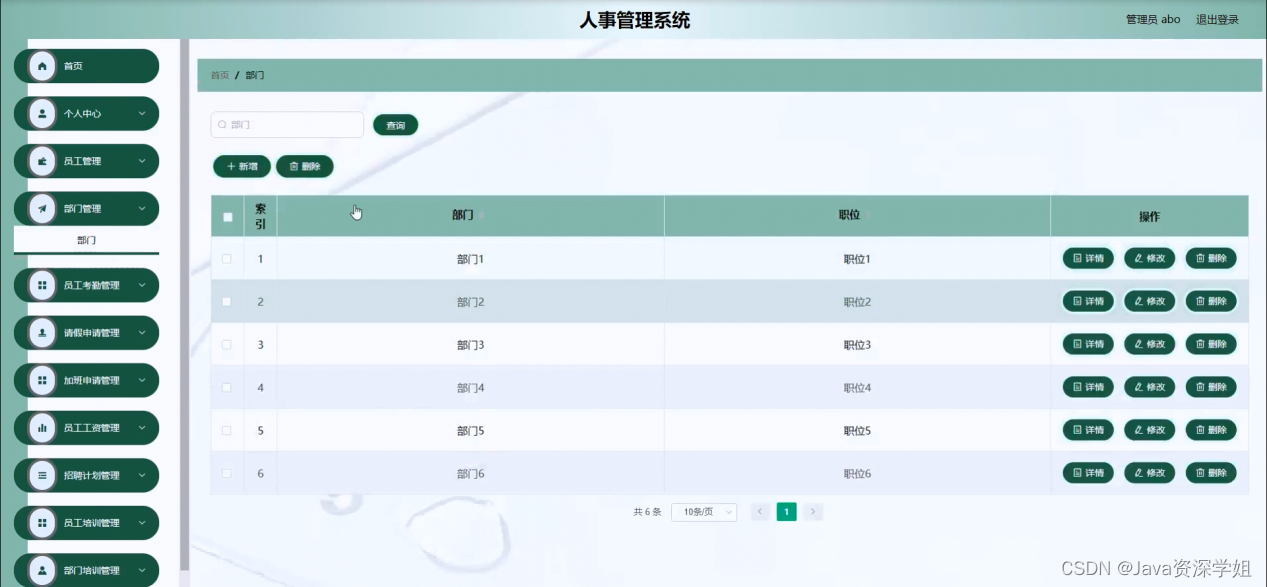The height and width of the screenshot is (587, 1267).
Task: Click the sort icon in 职位 column header
Action: [x=867, y=216]
